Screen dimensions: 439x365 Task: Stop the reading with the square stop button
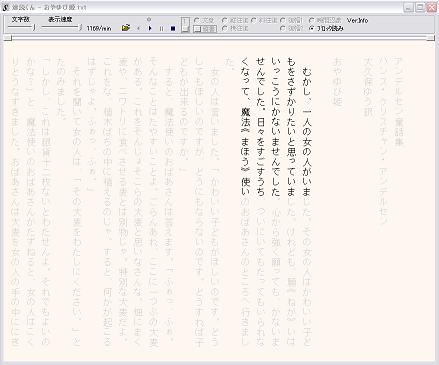click(x=173, y=29)
